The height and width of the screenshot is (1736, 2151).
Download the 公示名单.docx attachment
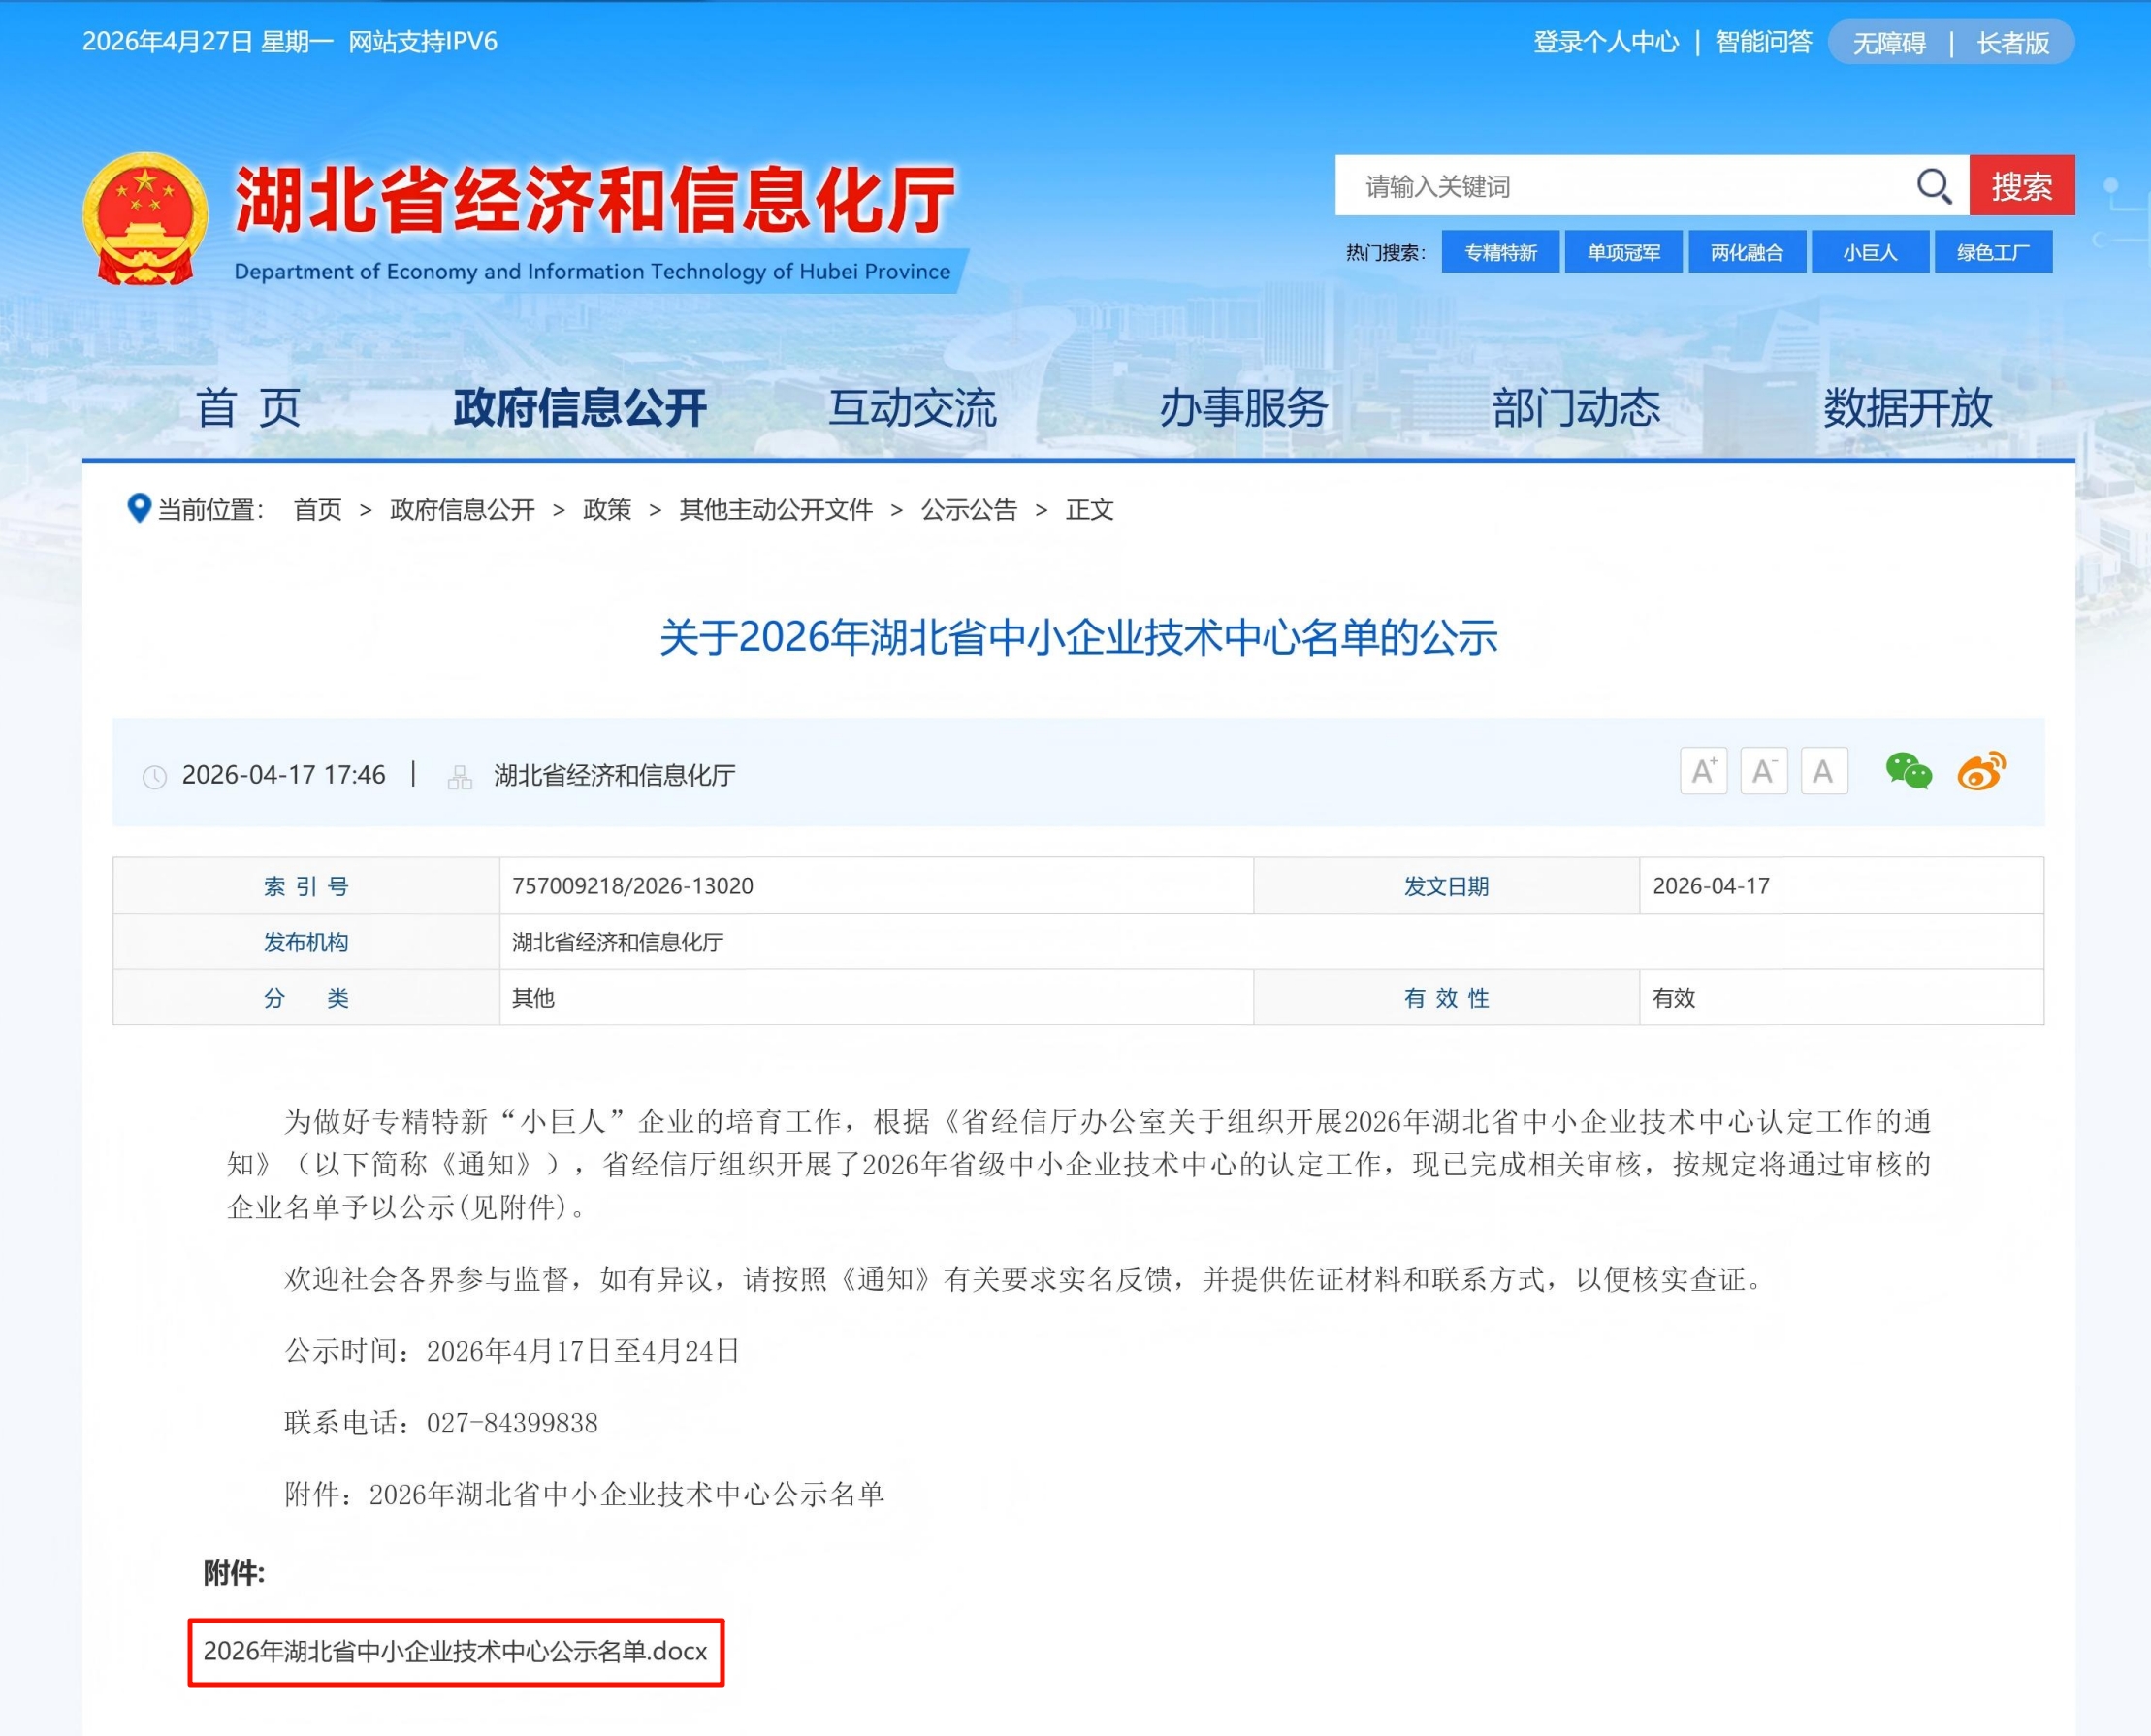click(455, 1651)
